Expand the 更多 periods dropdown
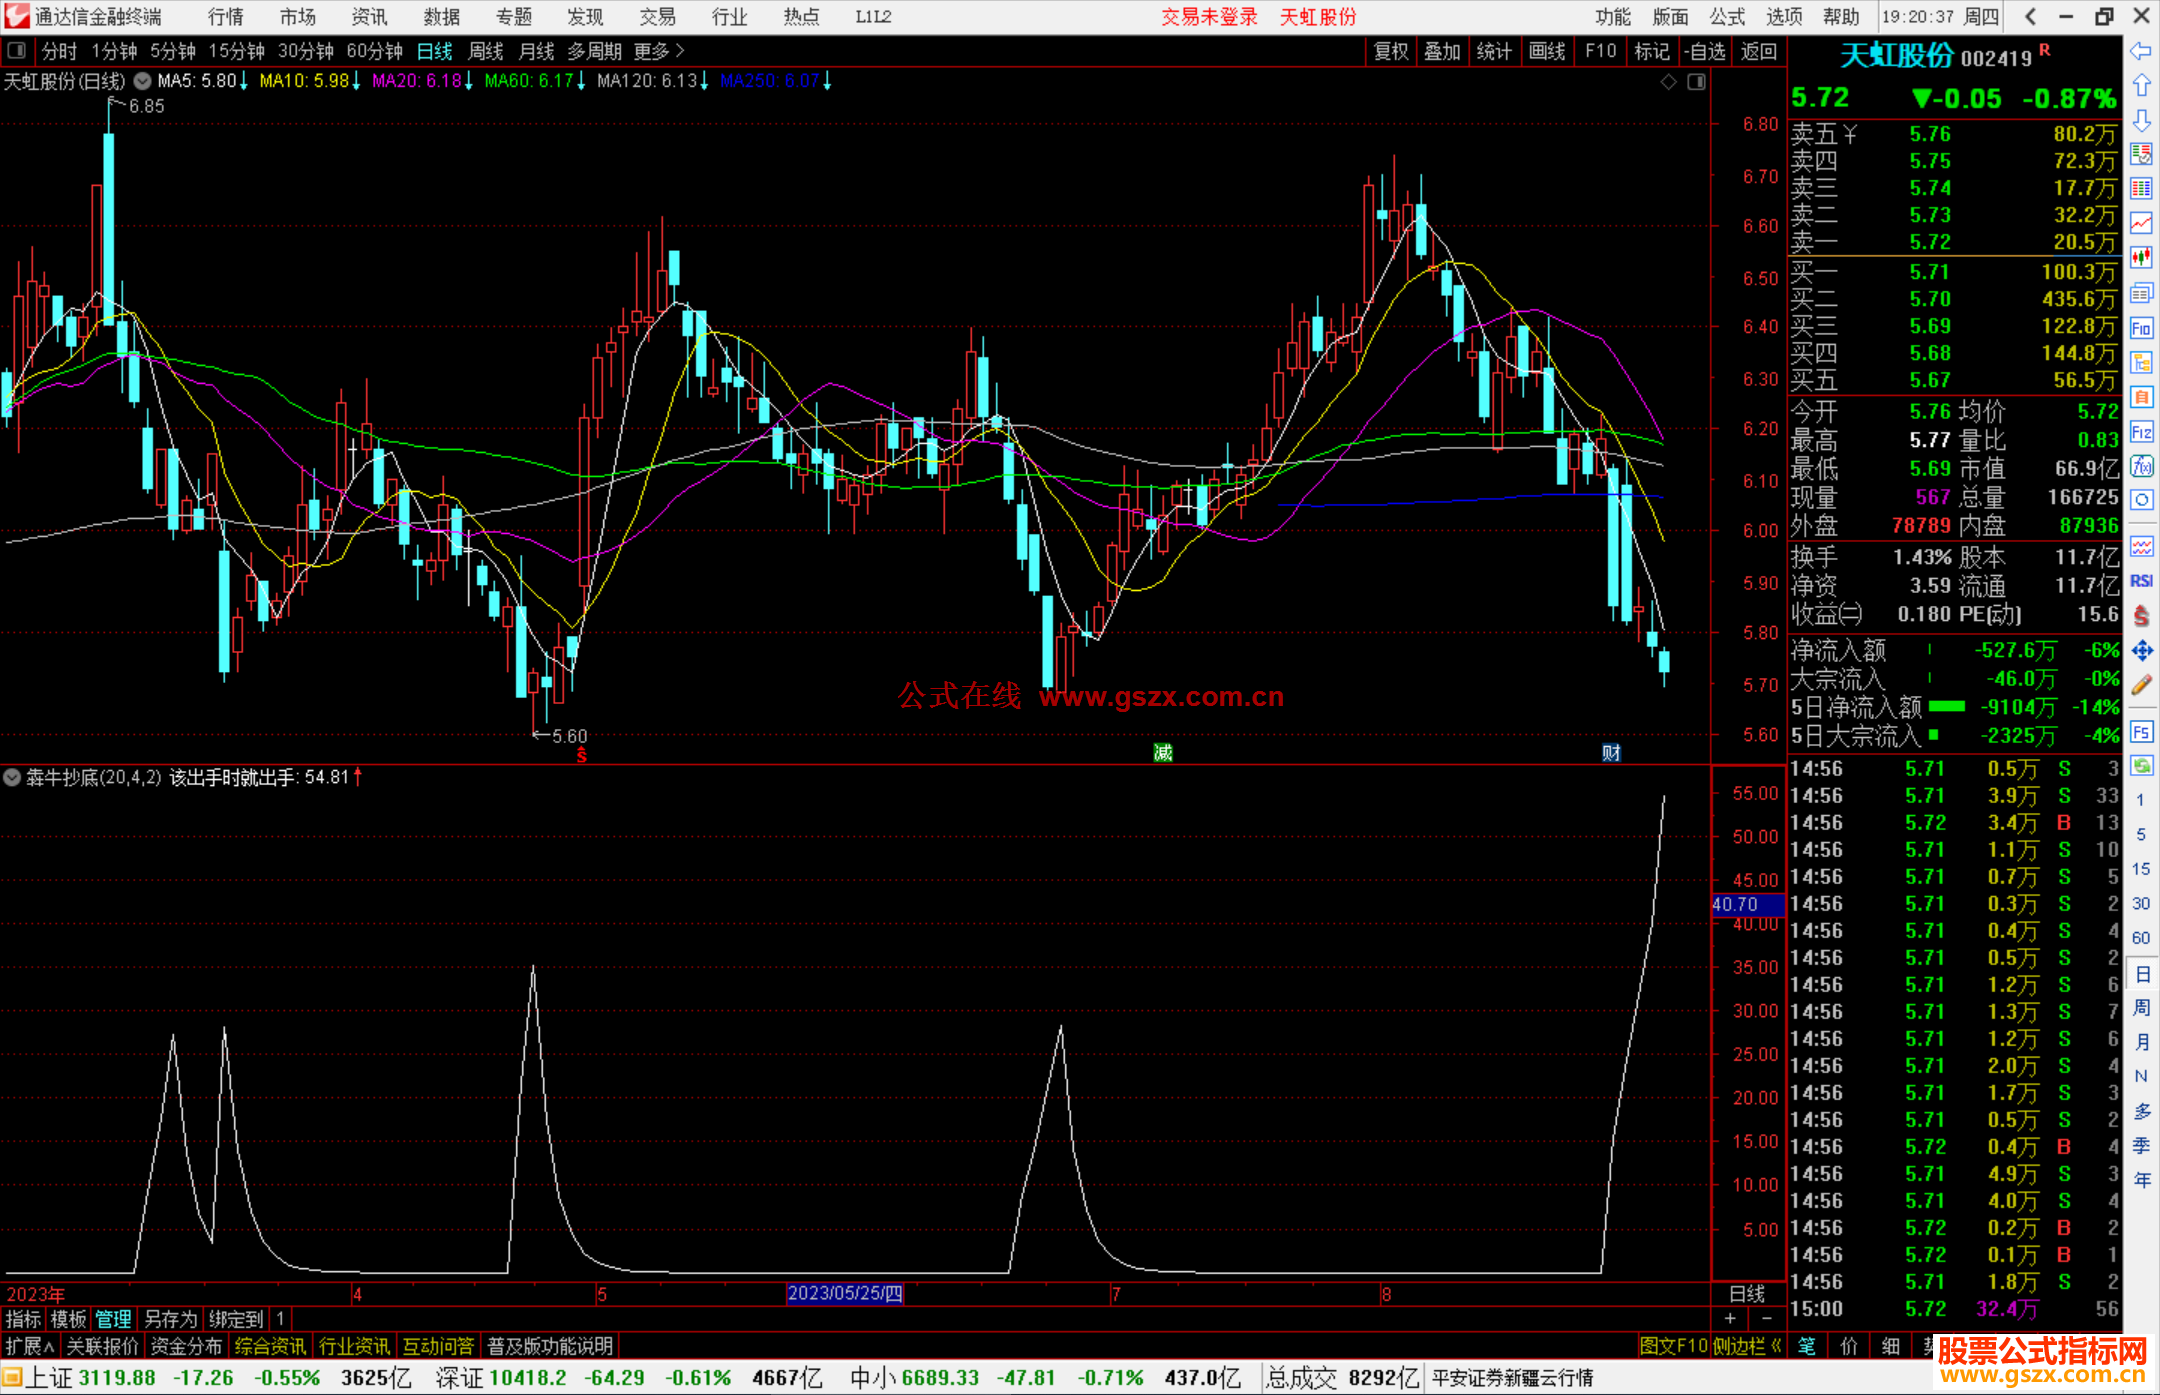Image resolution: width=2160 pixels, height=1395 pixels. pyautogui.click(x=658, y=51)
